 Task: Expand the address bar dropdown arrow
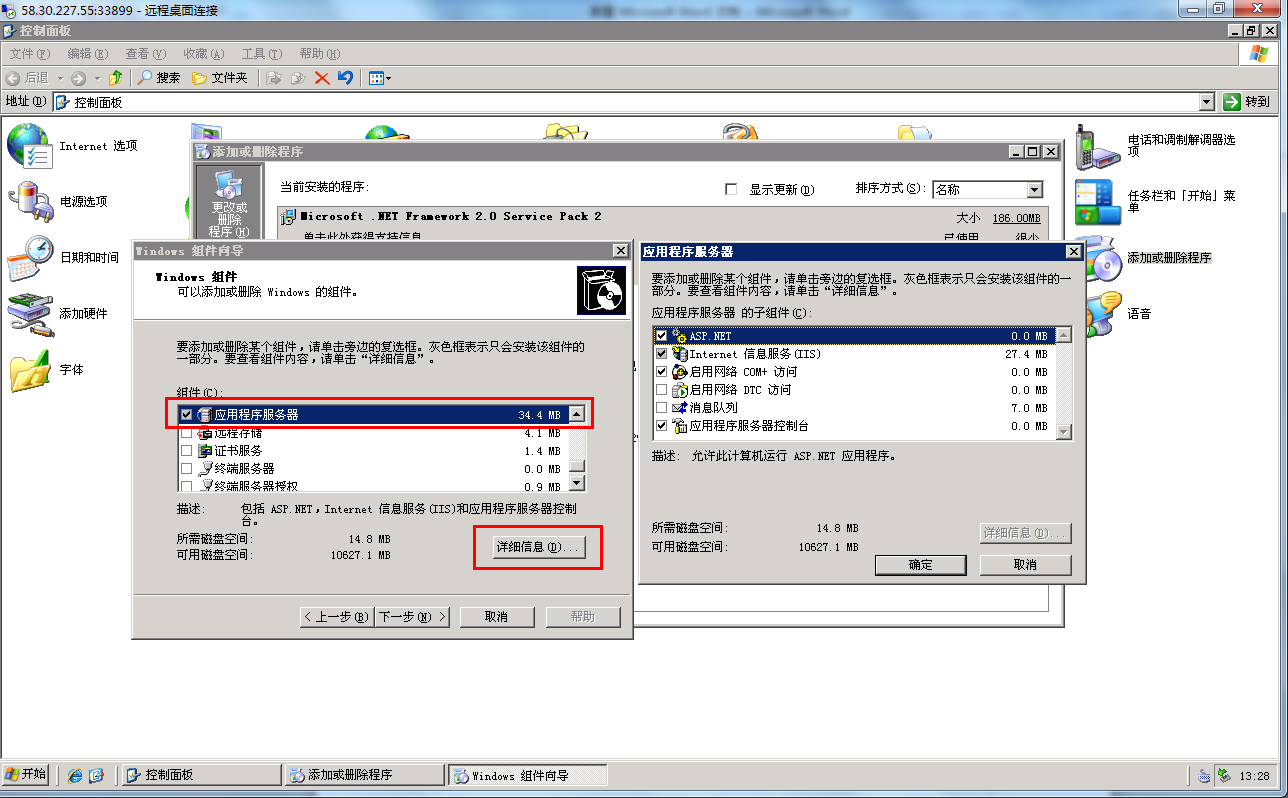(x=1205, y=102)
